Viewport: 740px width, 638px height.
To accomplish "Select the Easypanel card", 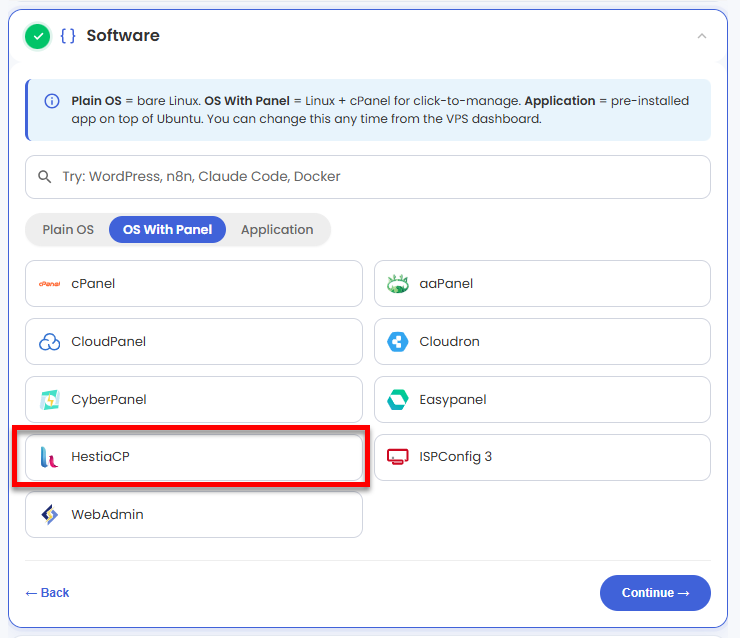I will 542,400.
